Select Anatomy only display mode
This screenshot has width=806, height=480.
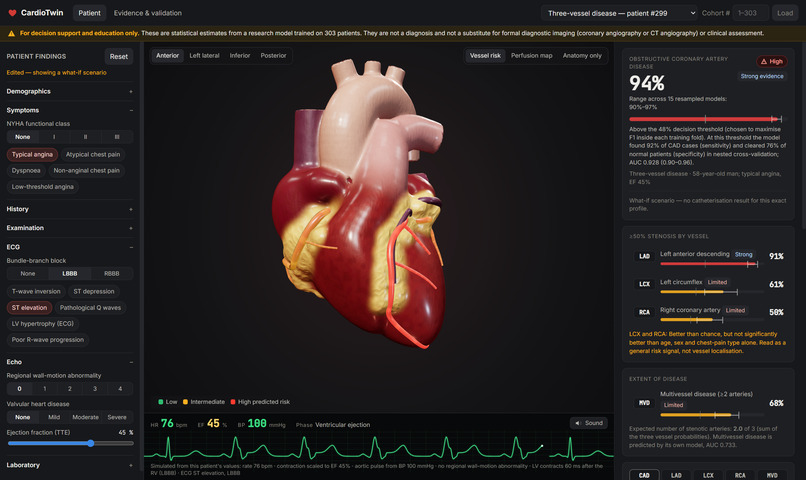(582, 56)
